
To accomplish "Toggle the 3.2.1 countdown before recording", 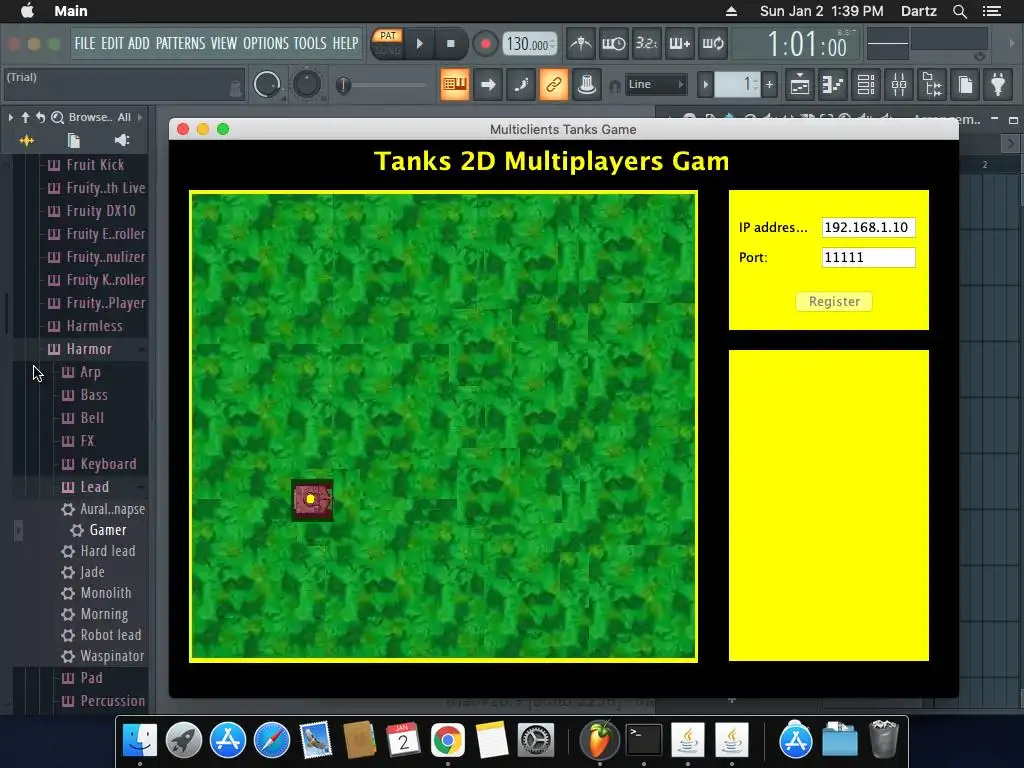I will click(646, 44).
